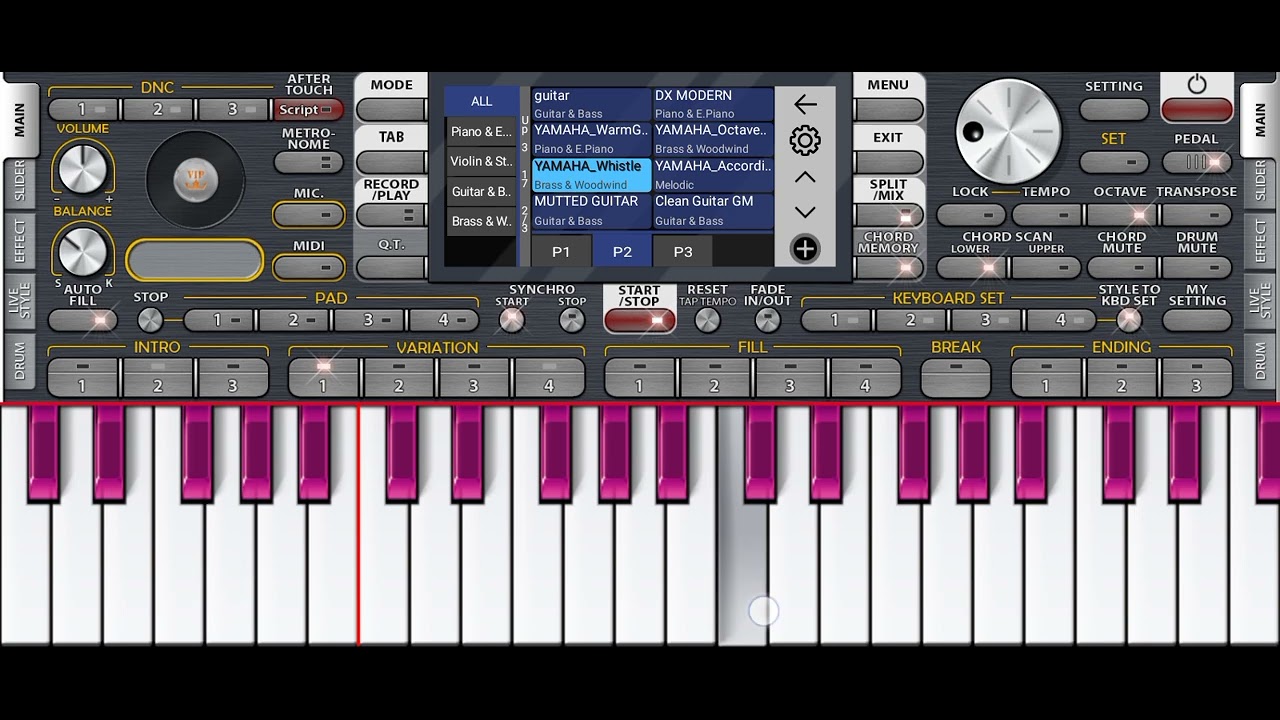Click the down chevron in sound list
This screenshot has width=1280, height=720.
pos(805,212)
